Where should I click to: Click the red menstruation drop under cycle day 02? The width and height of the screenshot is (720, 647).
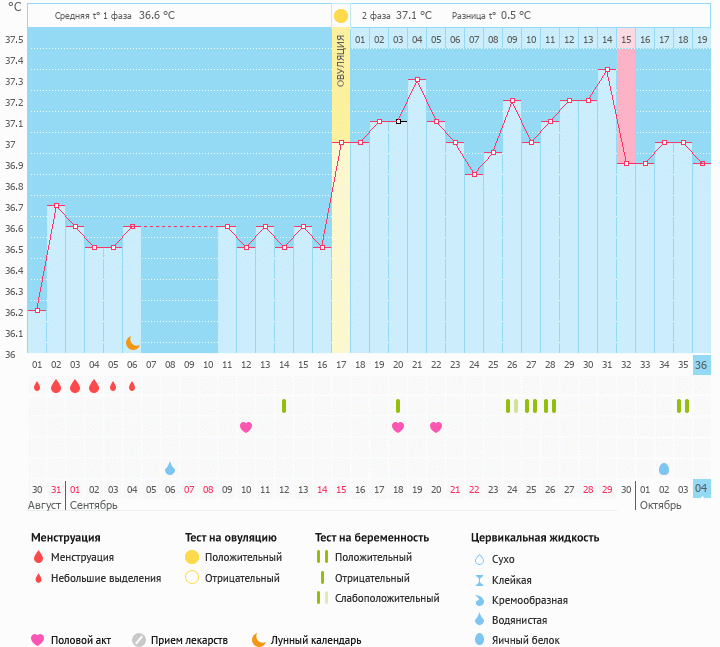click(56, 386)
